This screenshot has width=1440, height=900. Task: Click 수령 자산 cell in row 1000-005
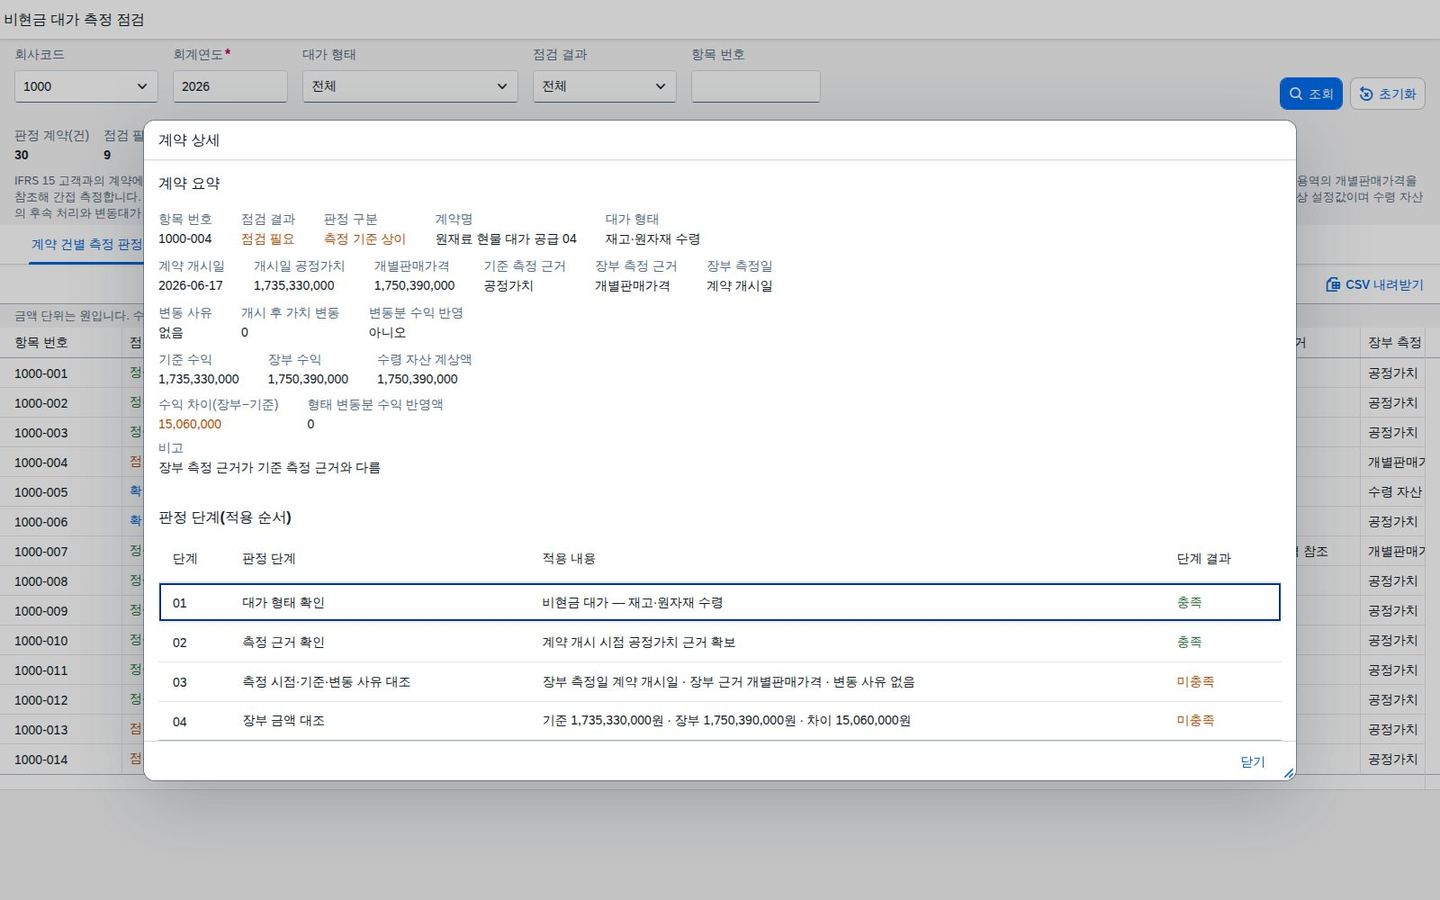(1395, 492)
